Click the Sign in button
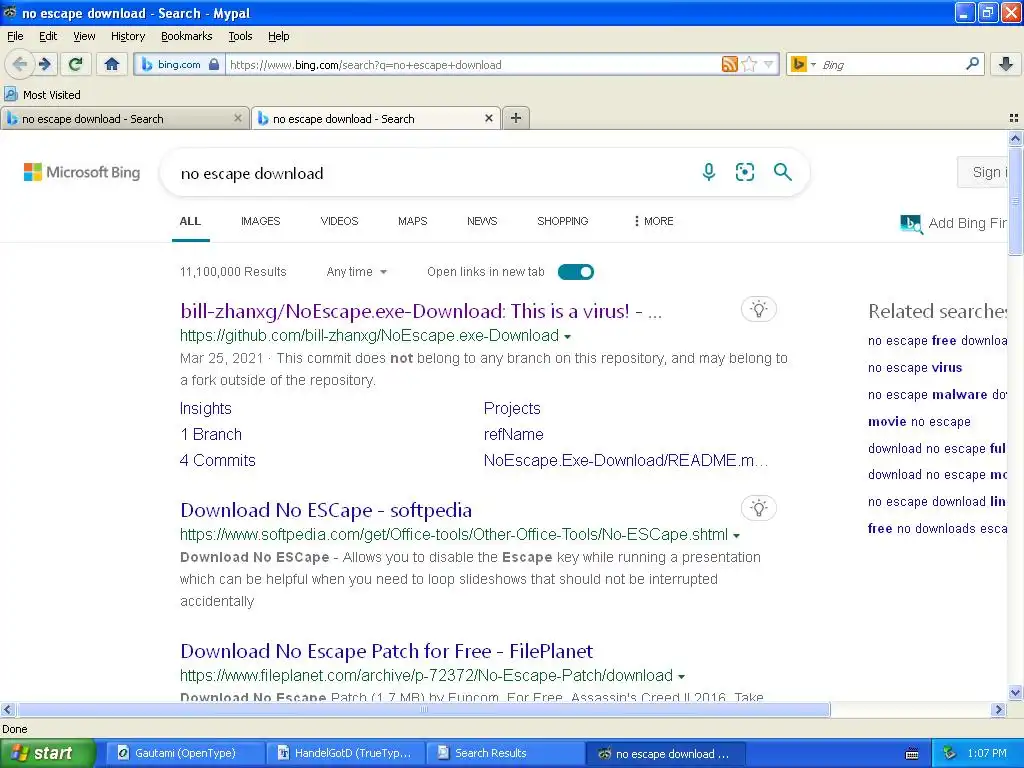Viewport: 1024px width, 768px height. click(983, 172)
